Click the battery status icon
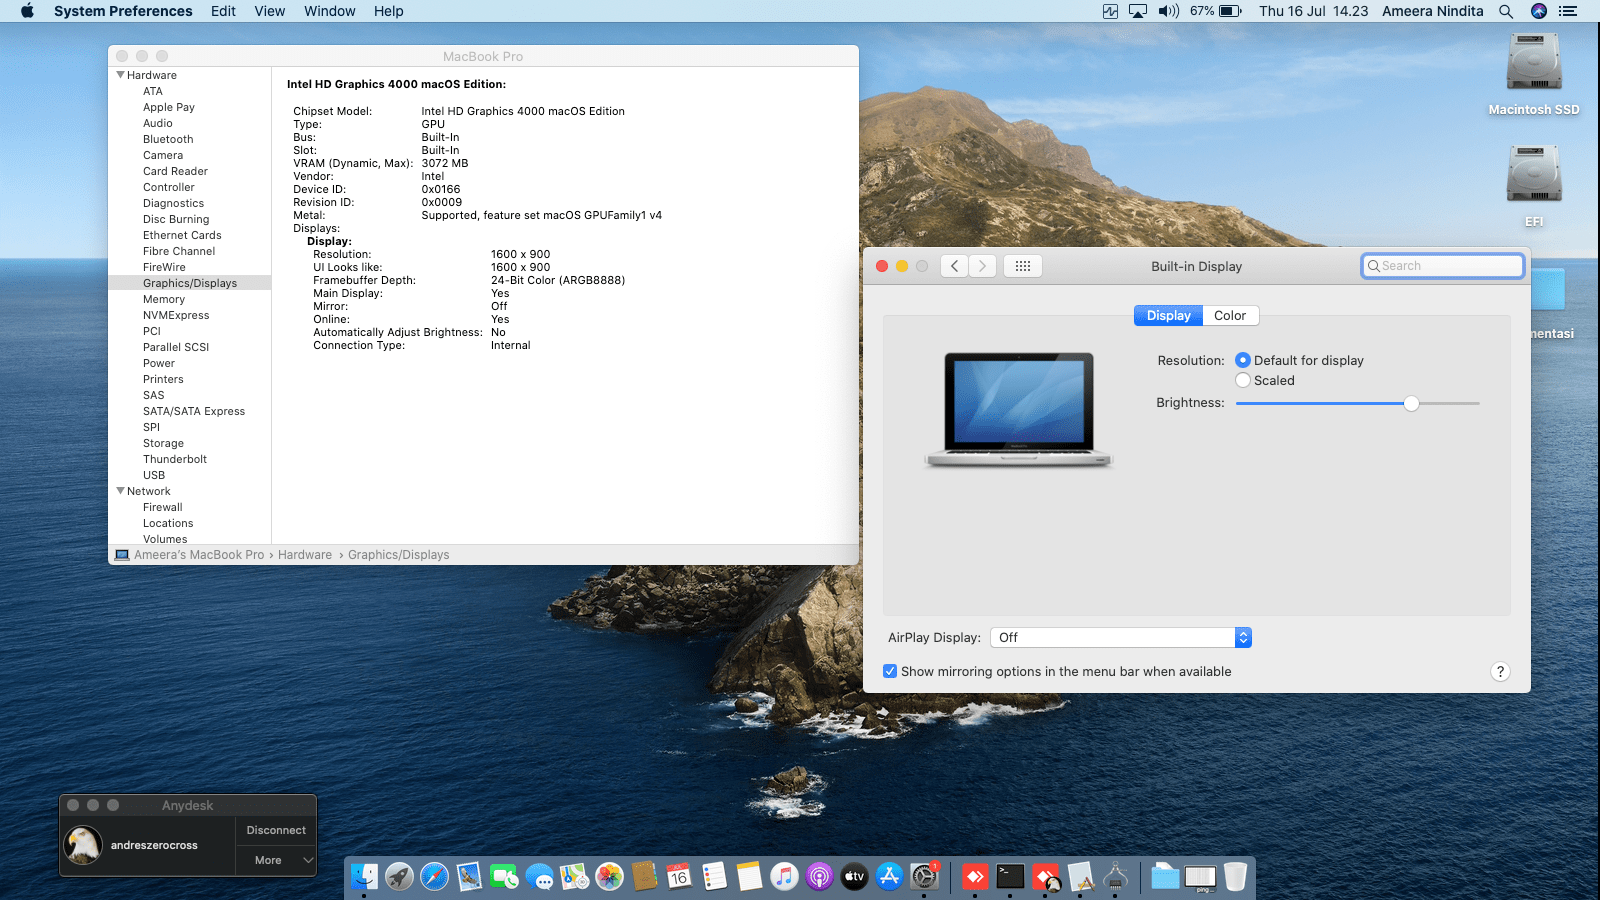This screenshot has height=900, width=1600. pos(1230,11)
